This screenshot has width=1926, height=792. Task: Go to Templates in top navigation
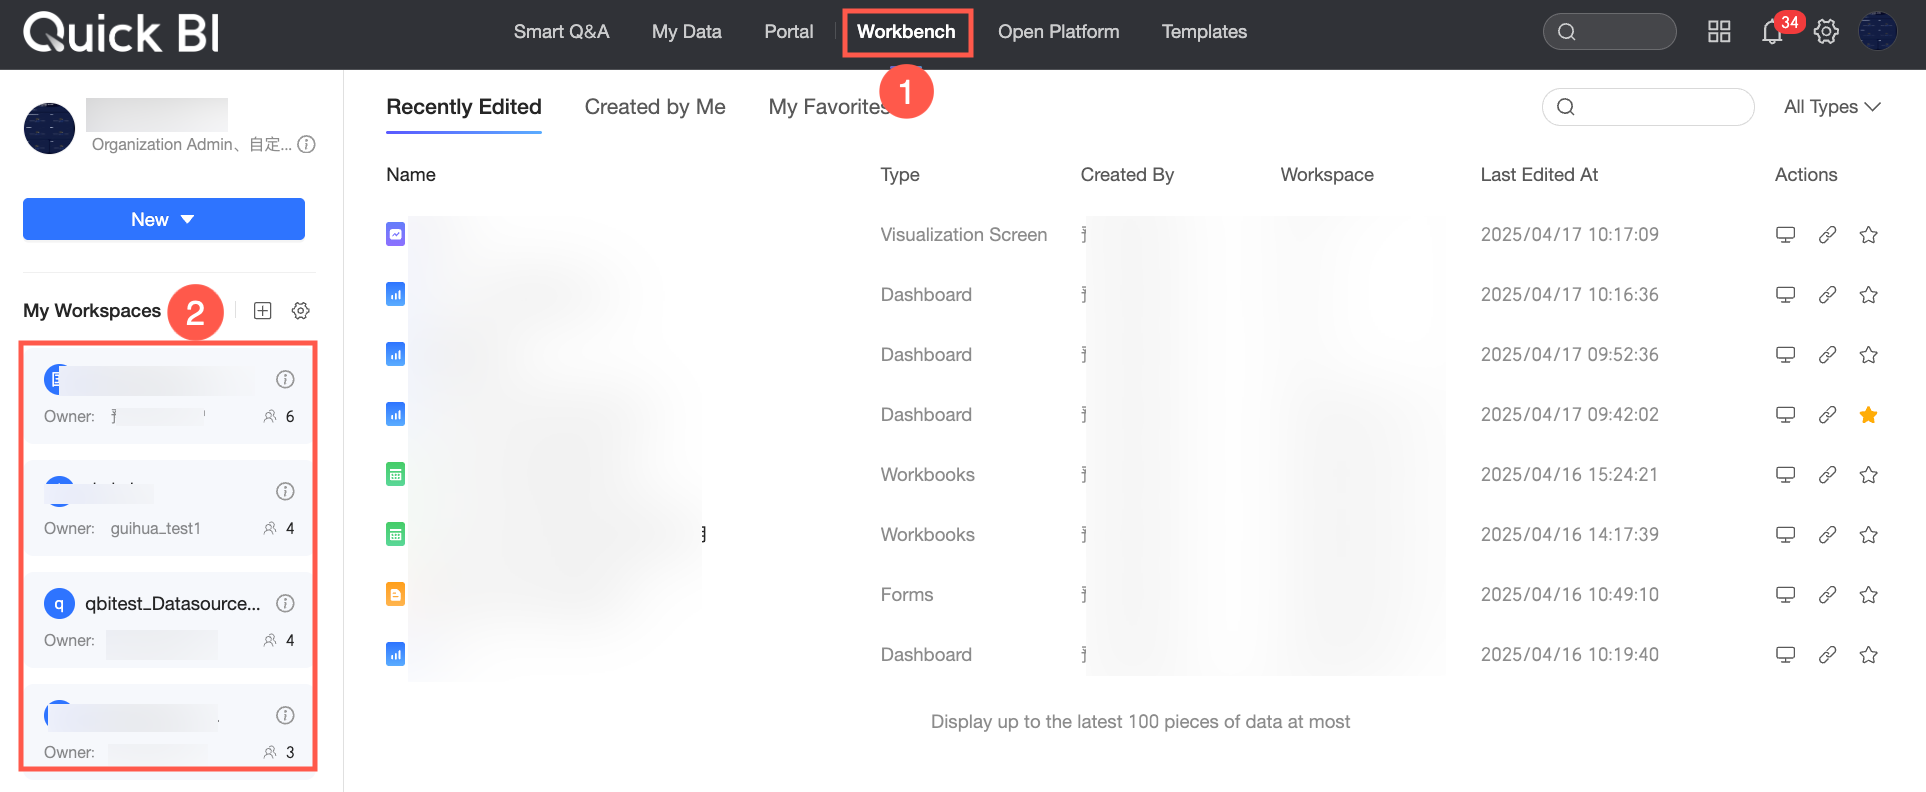tap(1204, 32)
